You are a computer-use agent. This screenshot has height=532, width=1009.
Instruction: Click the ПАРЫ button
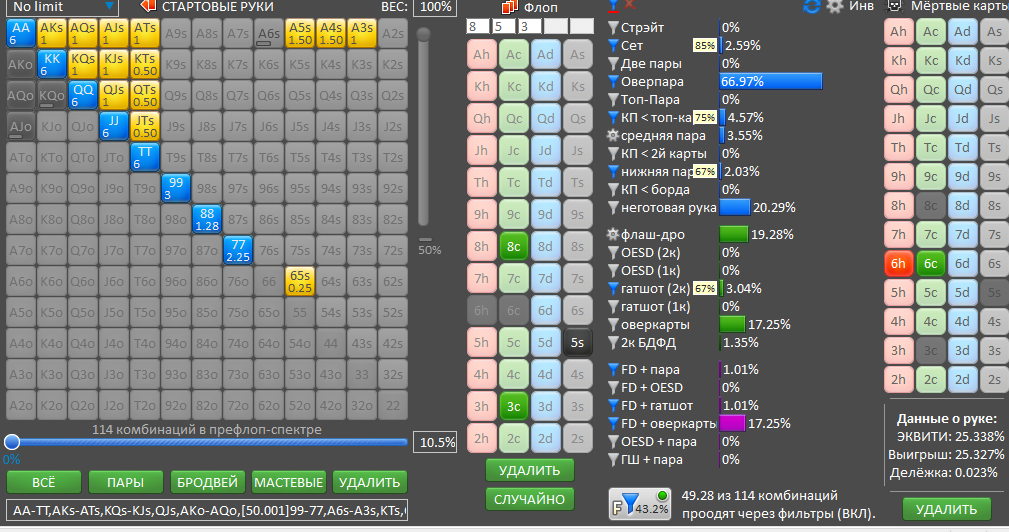coord(125,482)
